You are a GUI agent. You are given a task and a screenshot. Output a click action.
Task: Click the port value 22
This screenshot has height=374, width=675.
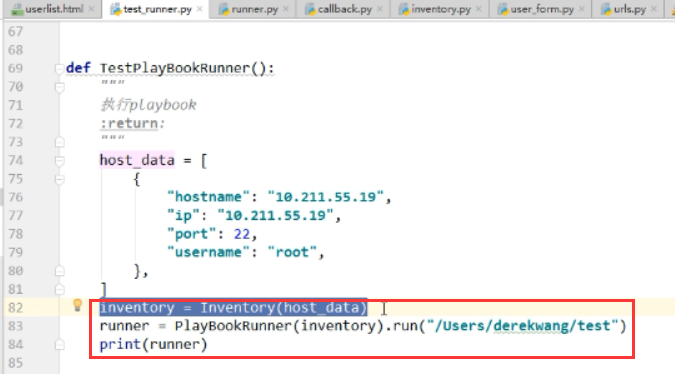point(242,234)
